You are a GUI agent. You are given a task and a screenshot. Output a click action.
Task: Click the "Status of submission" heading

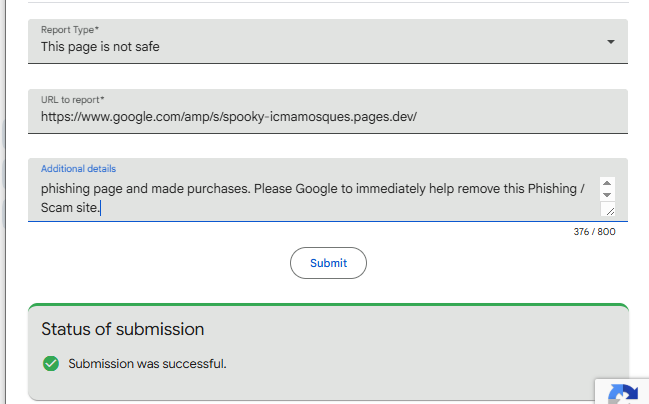pos(122,329)
